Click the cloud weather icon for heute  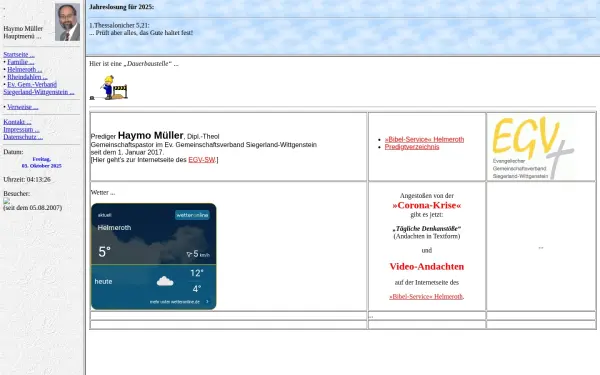point(165,281)
